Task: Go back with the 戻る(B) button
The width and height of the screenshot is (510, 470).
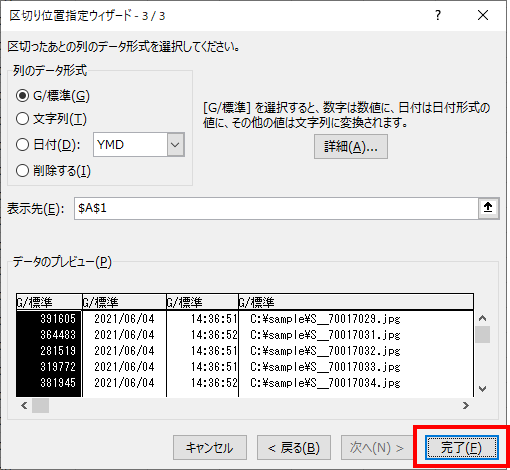Action: [294, 448]
